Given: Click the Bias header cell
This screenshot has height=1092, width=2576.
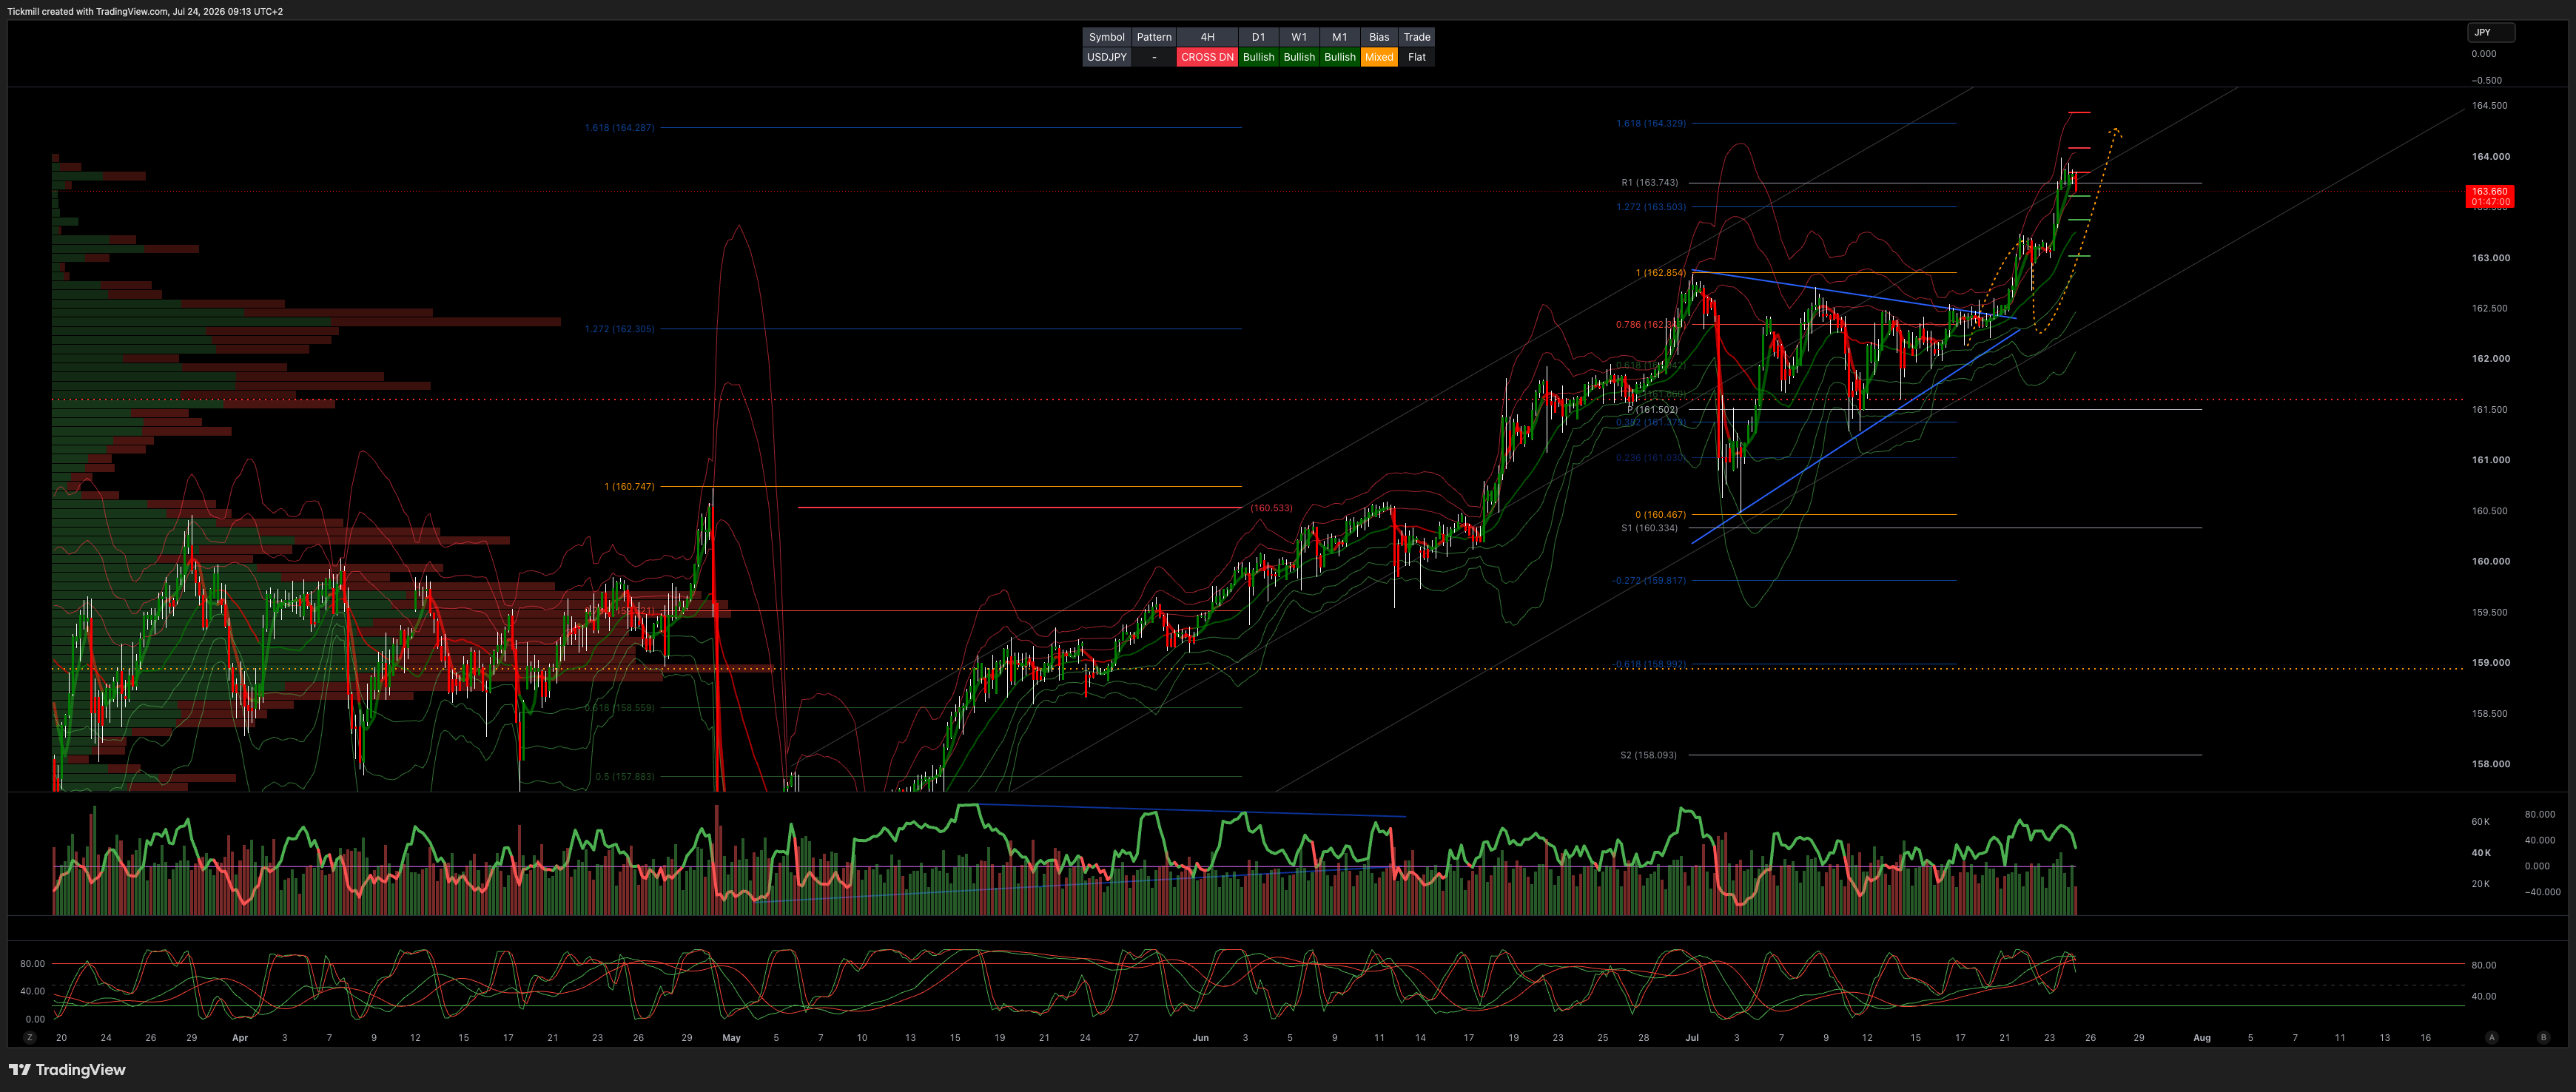Looking at the screenshot, I should click(x=1379, y=37).
